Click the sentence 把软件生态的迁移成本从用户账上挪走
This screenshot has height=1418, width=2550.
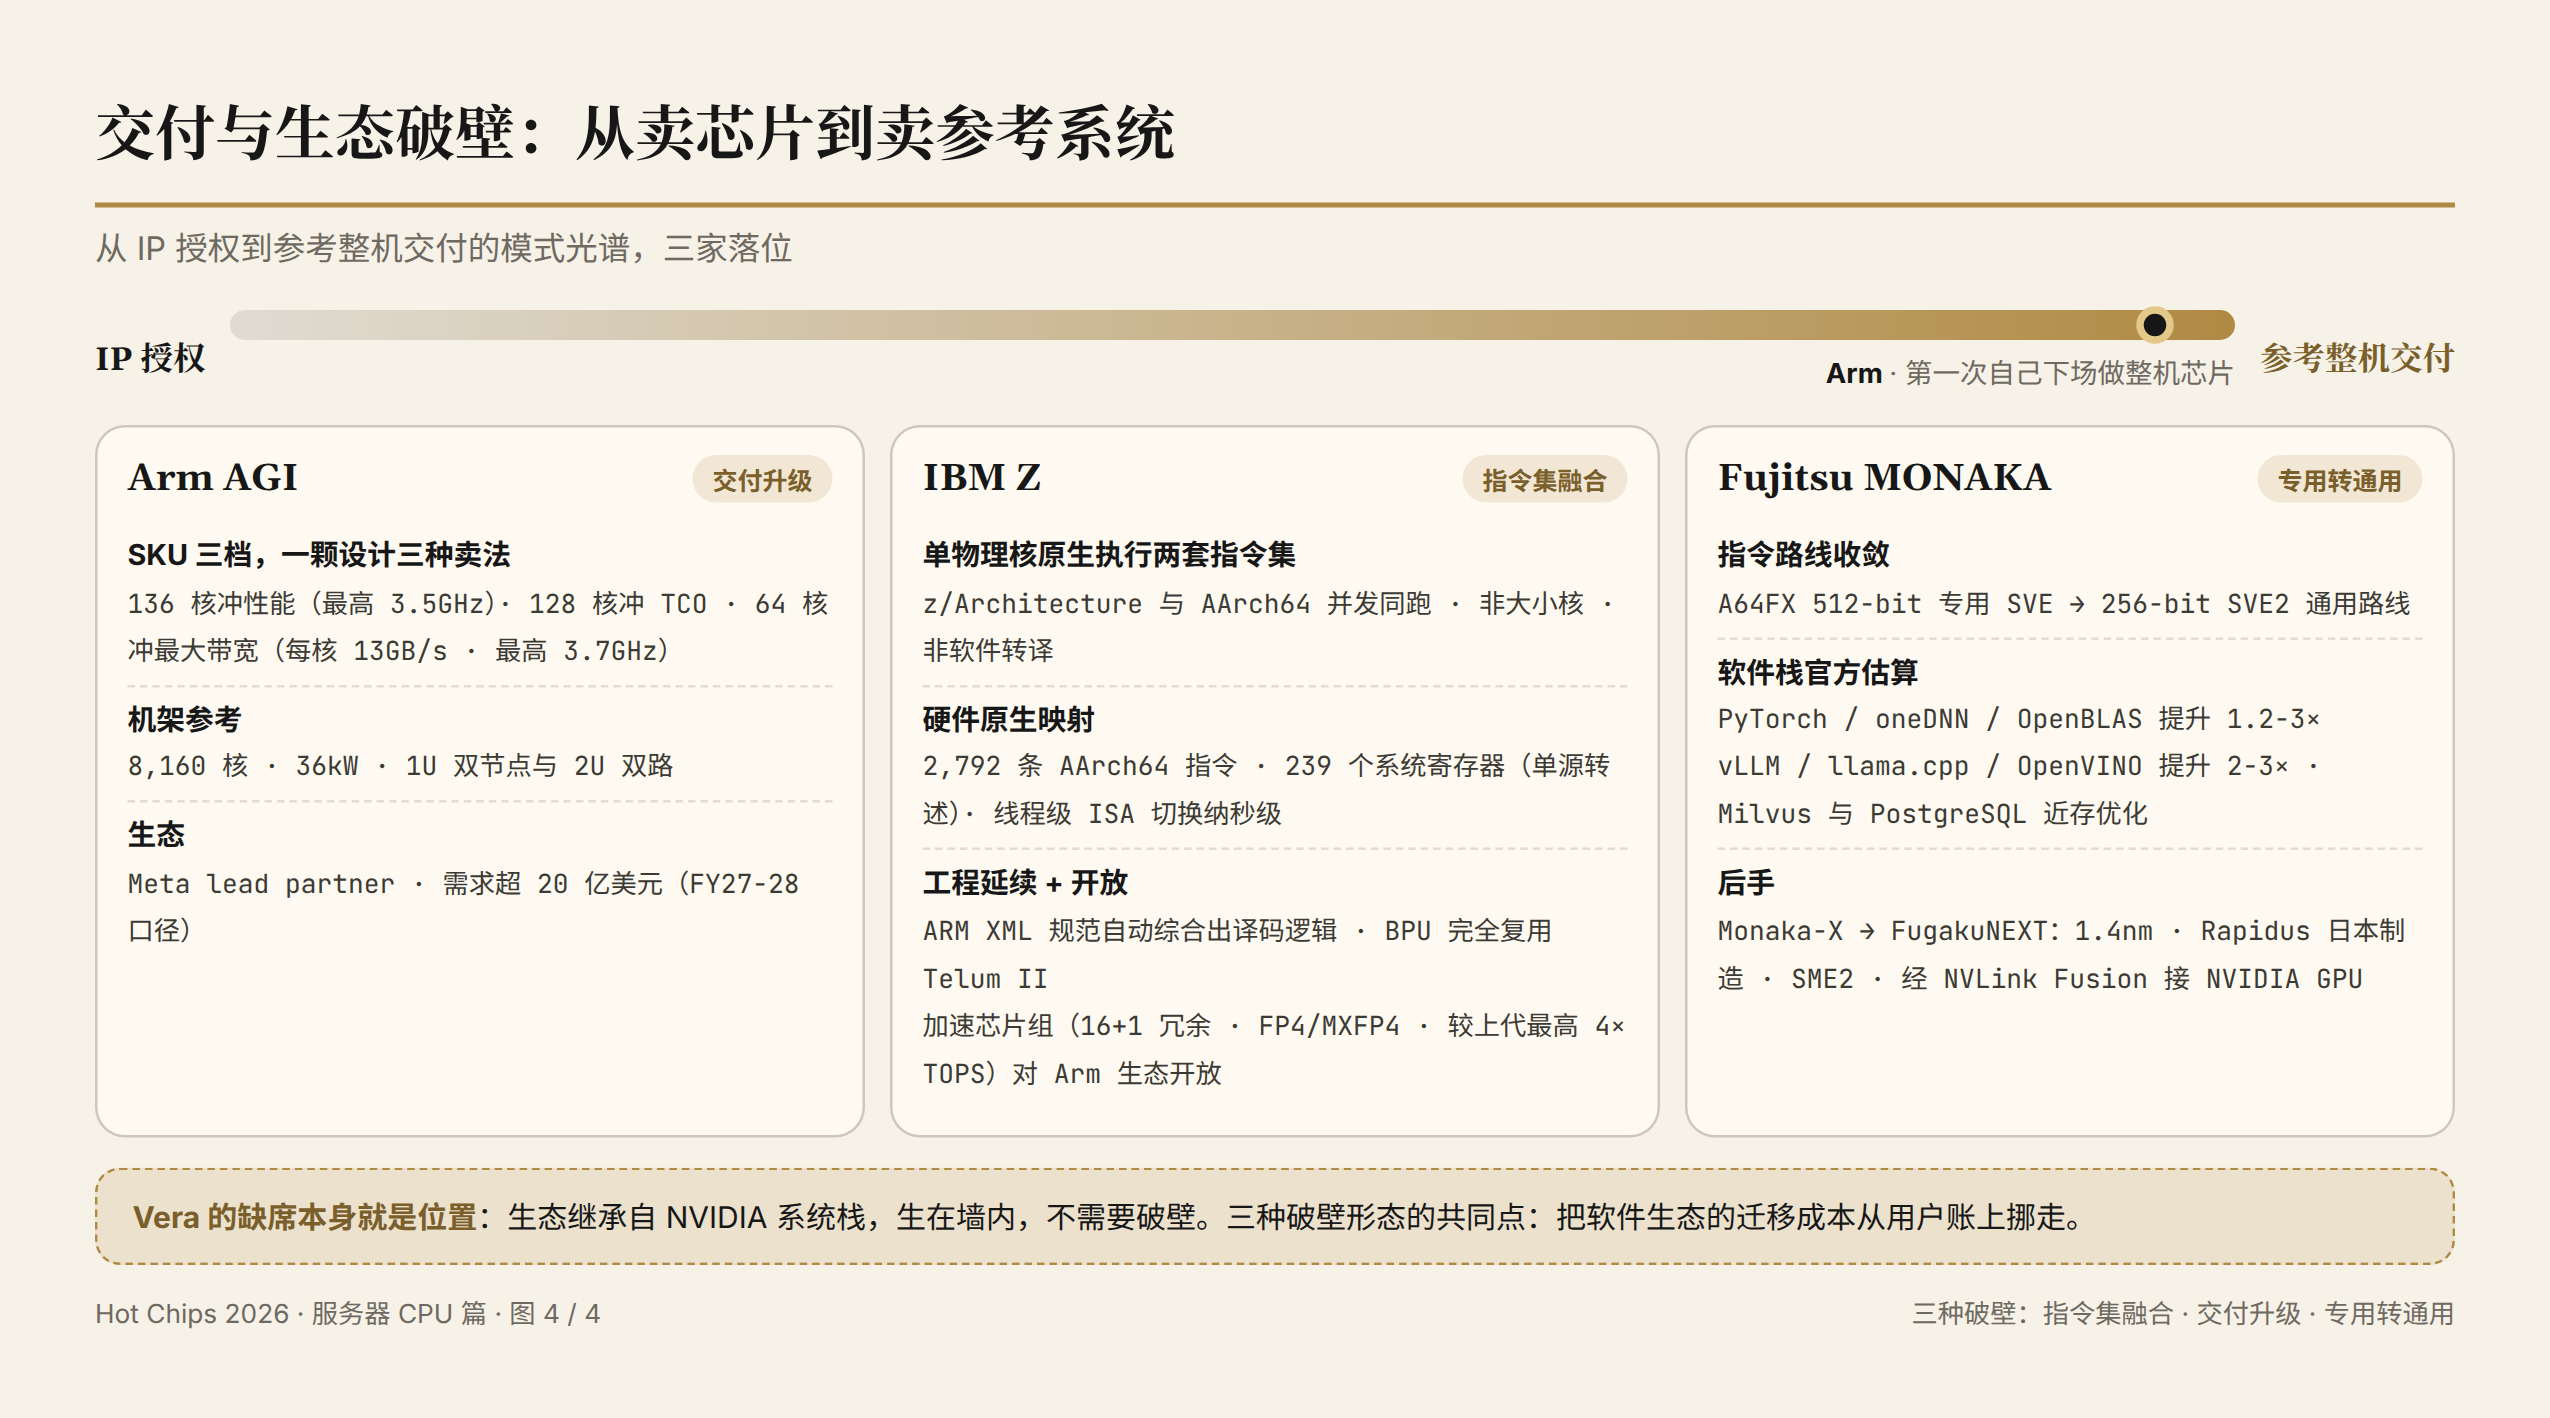[1810, 1217]
